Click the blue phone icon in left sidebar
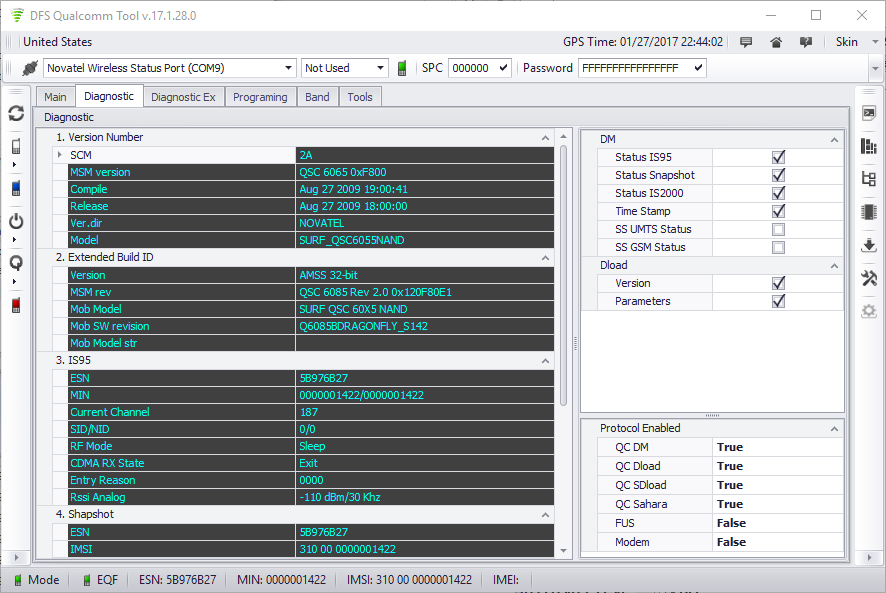The width and height of the screenshot is (886, 593). pos(16,188)
